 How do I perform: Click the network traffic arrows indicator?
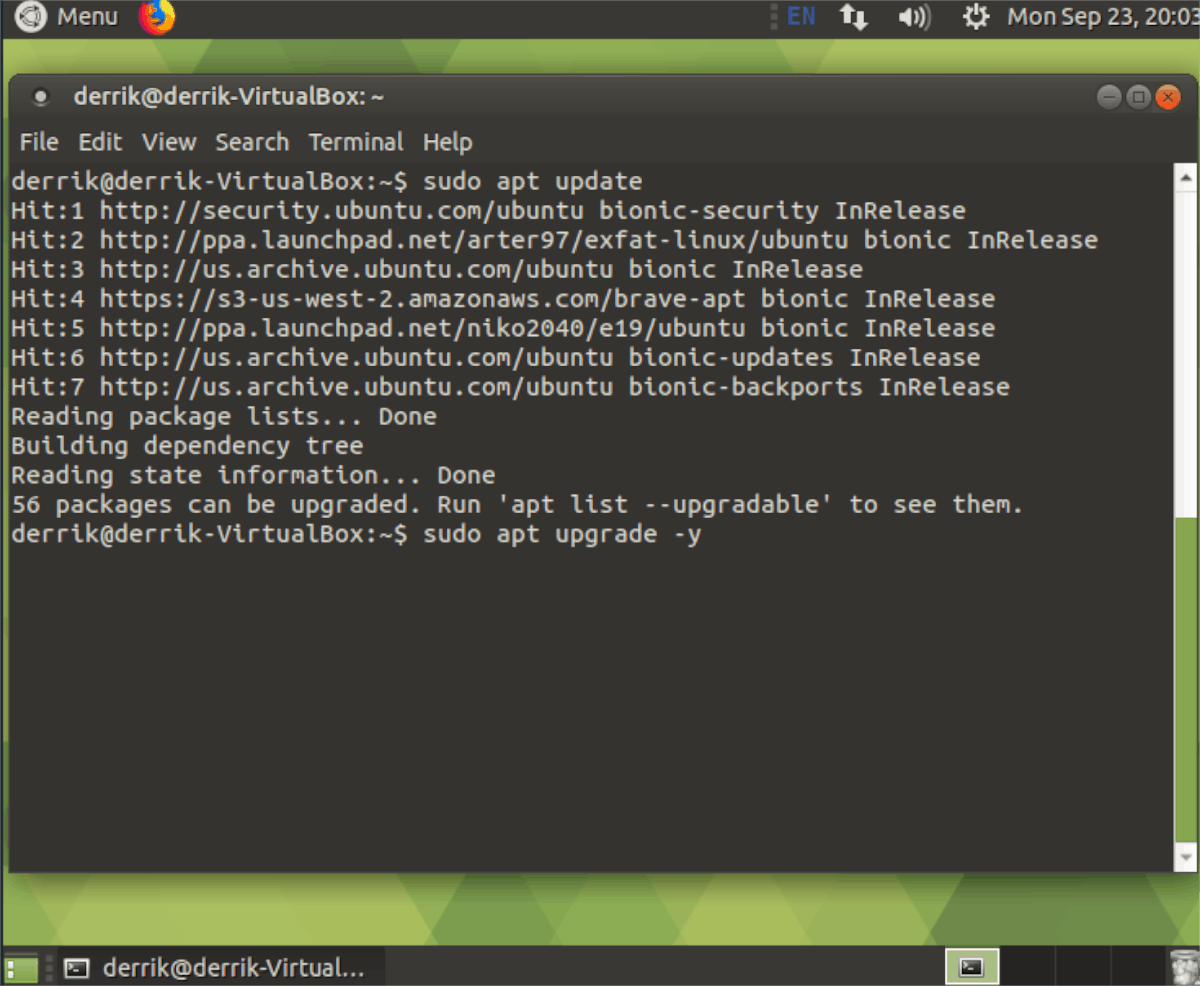point(853,17)
